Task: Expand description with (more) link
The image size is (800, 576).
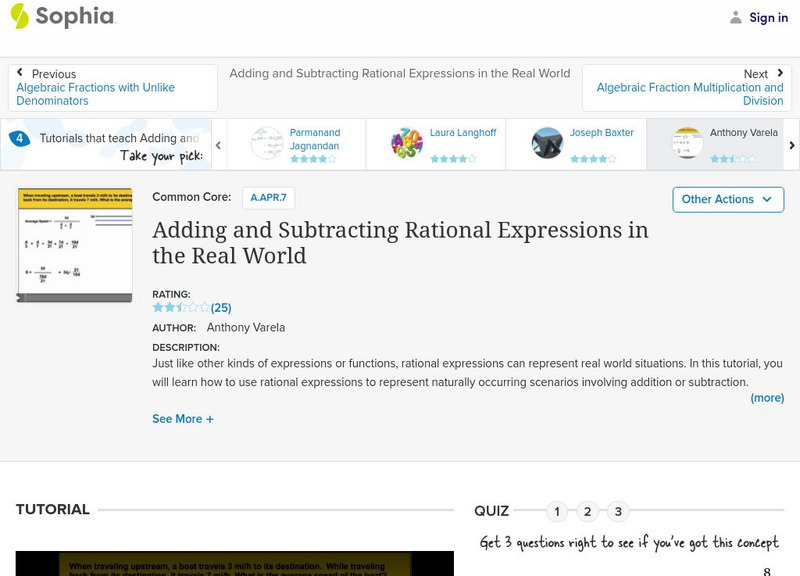Action: (767, 398)
